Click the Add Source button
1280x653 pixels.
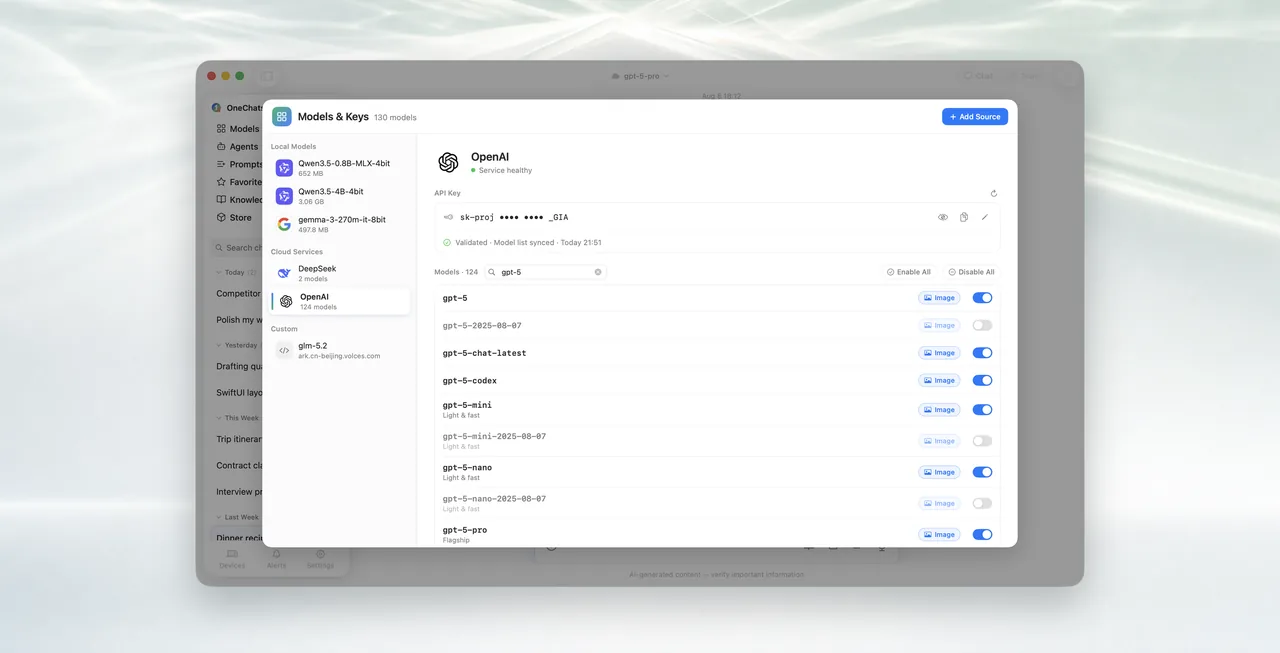[x=975, y=117]
